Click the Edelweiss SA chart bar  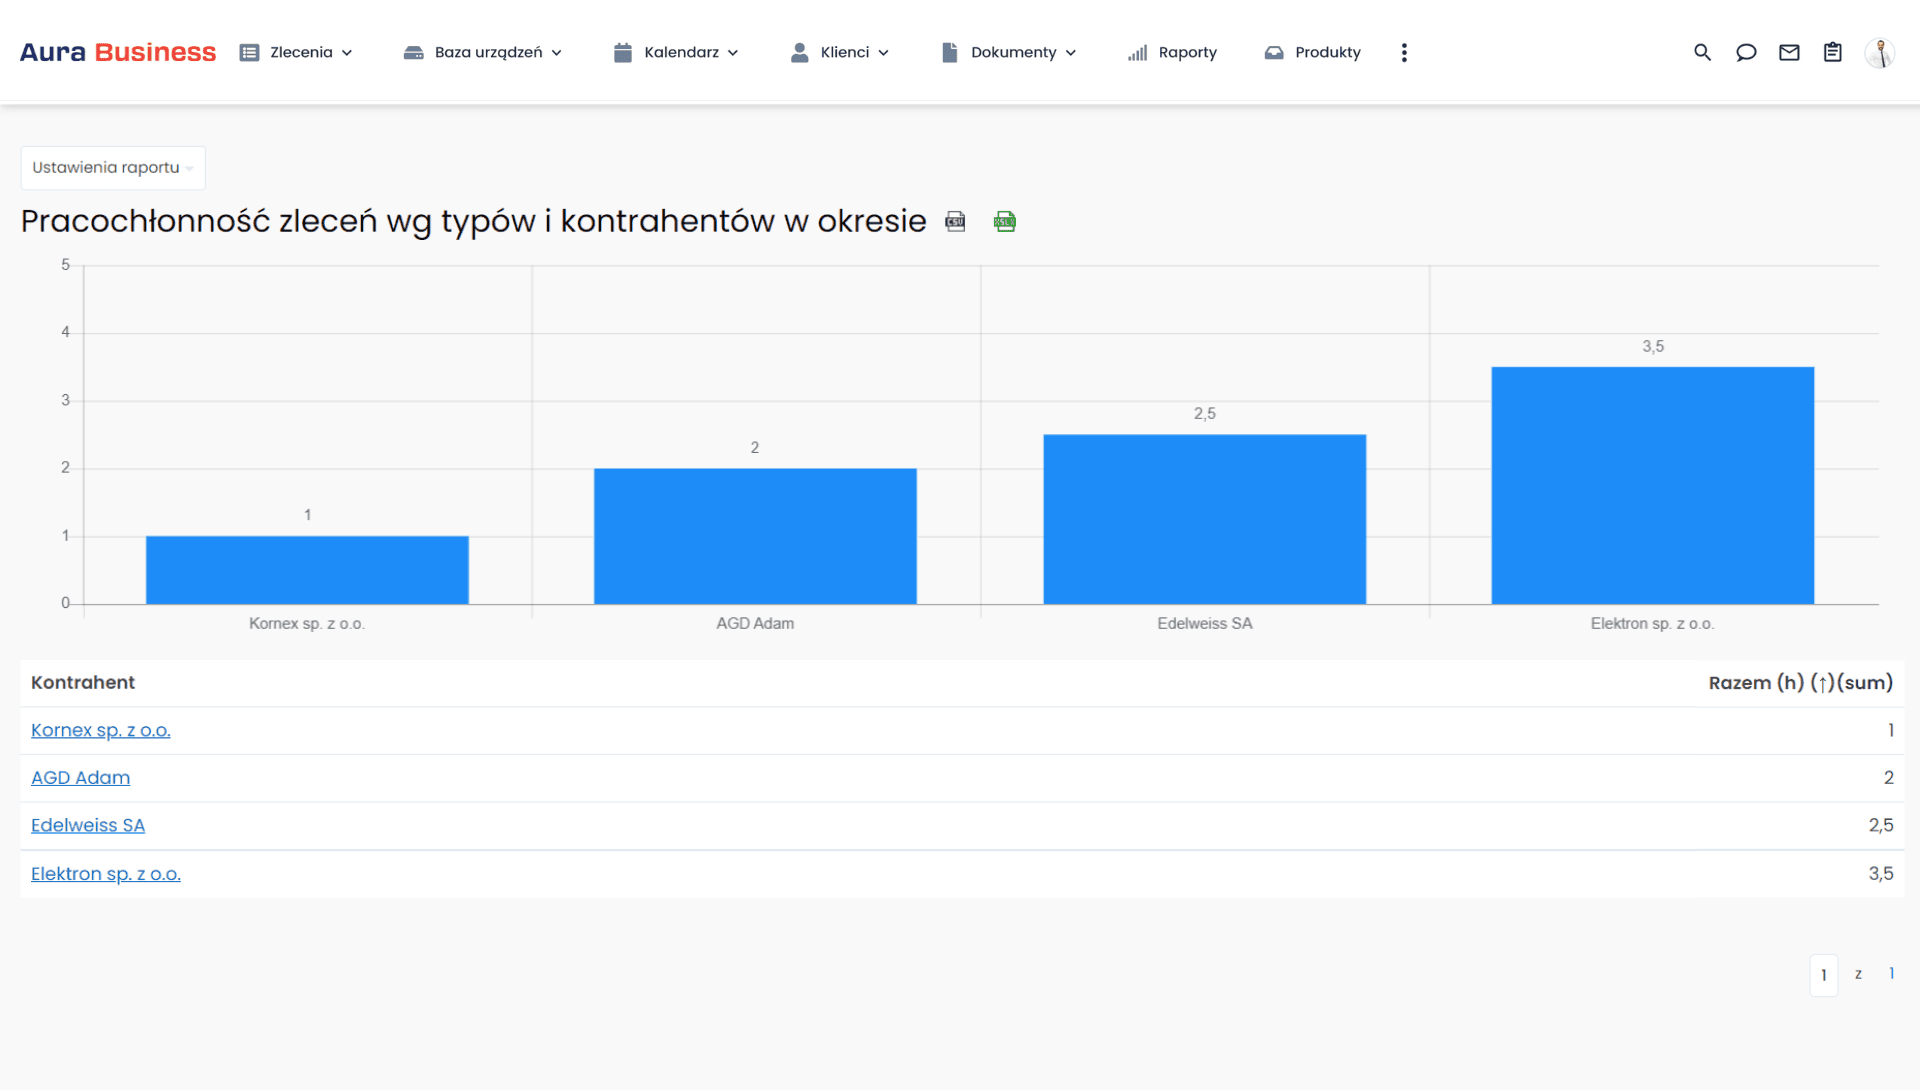tap(1205, 519)
